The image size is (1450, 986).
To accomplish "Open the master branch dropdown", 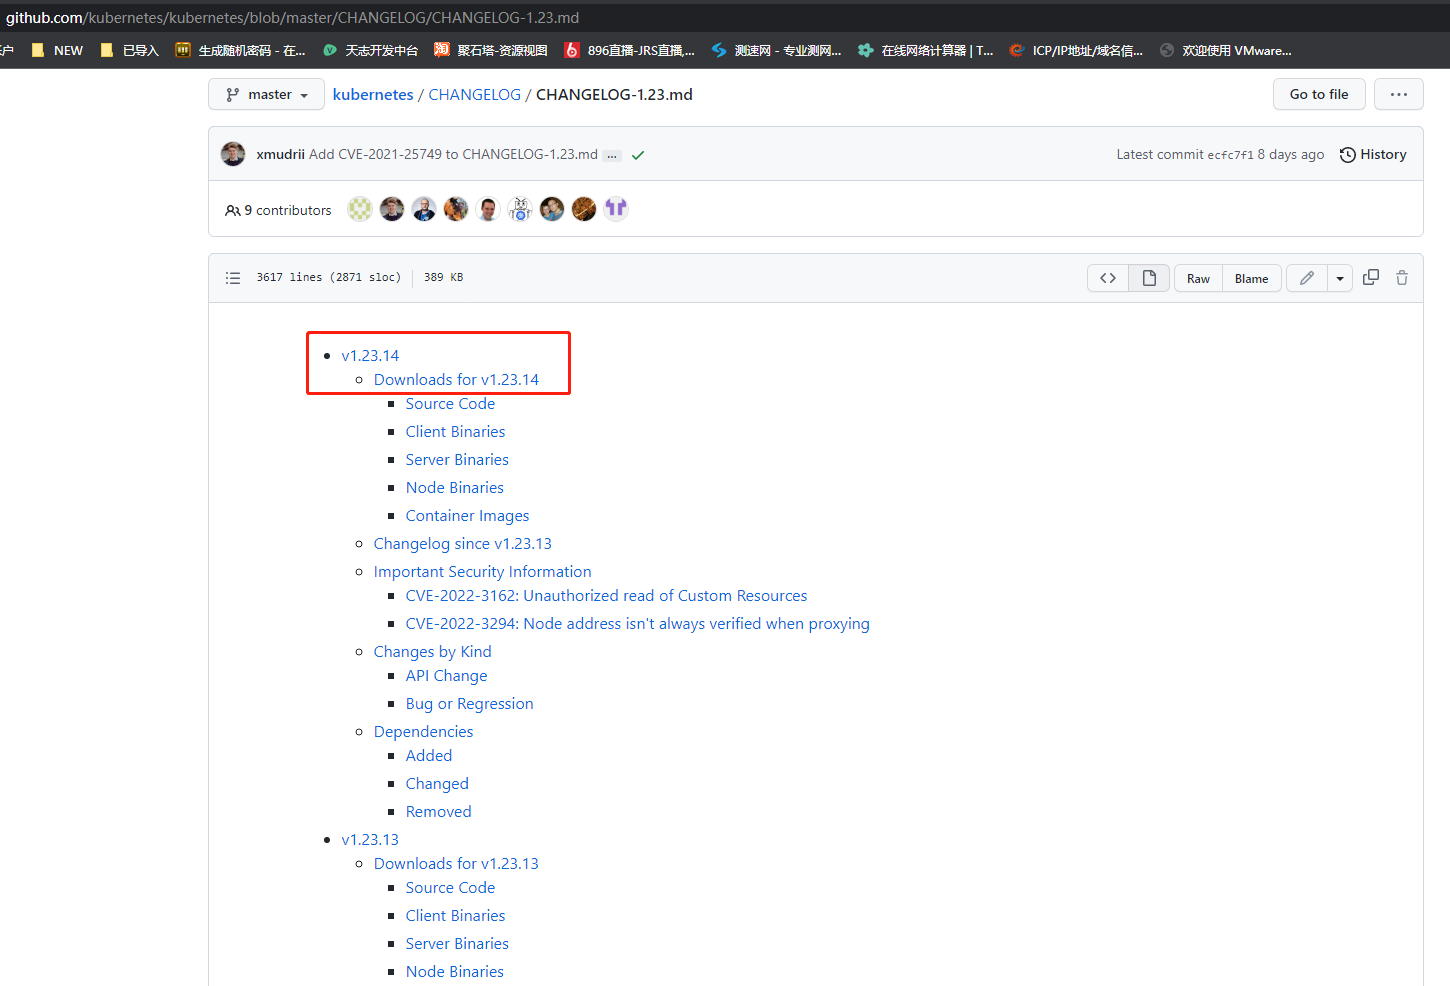I will (266, 94).
